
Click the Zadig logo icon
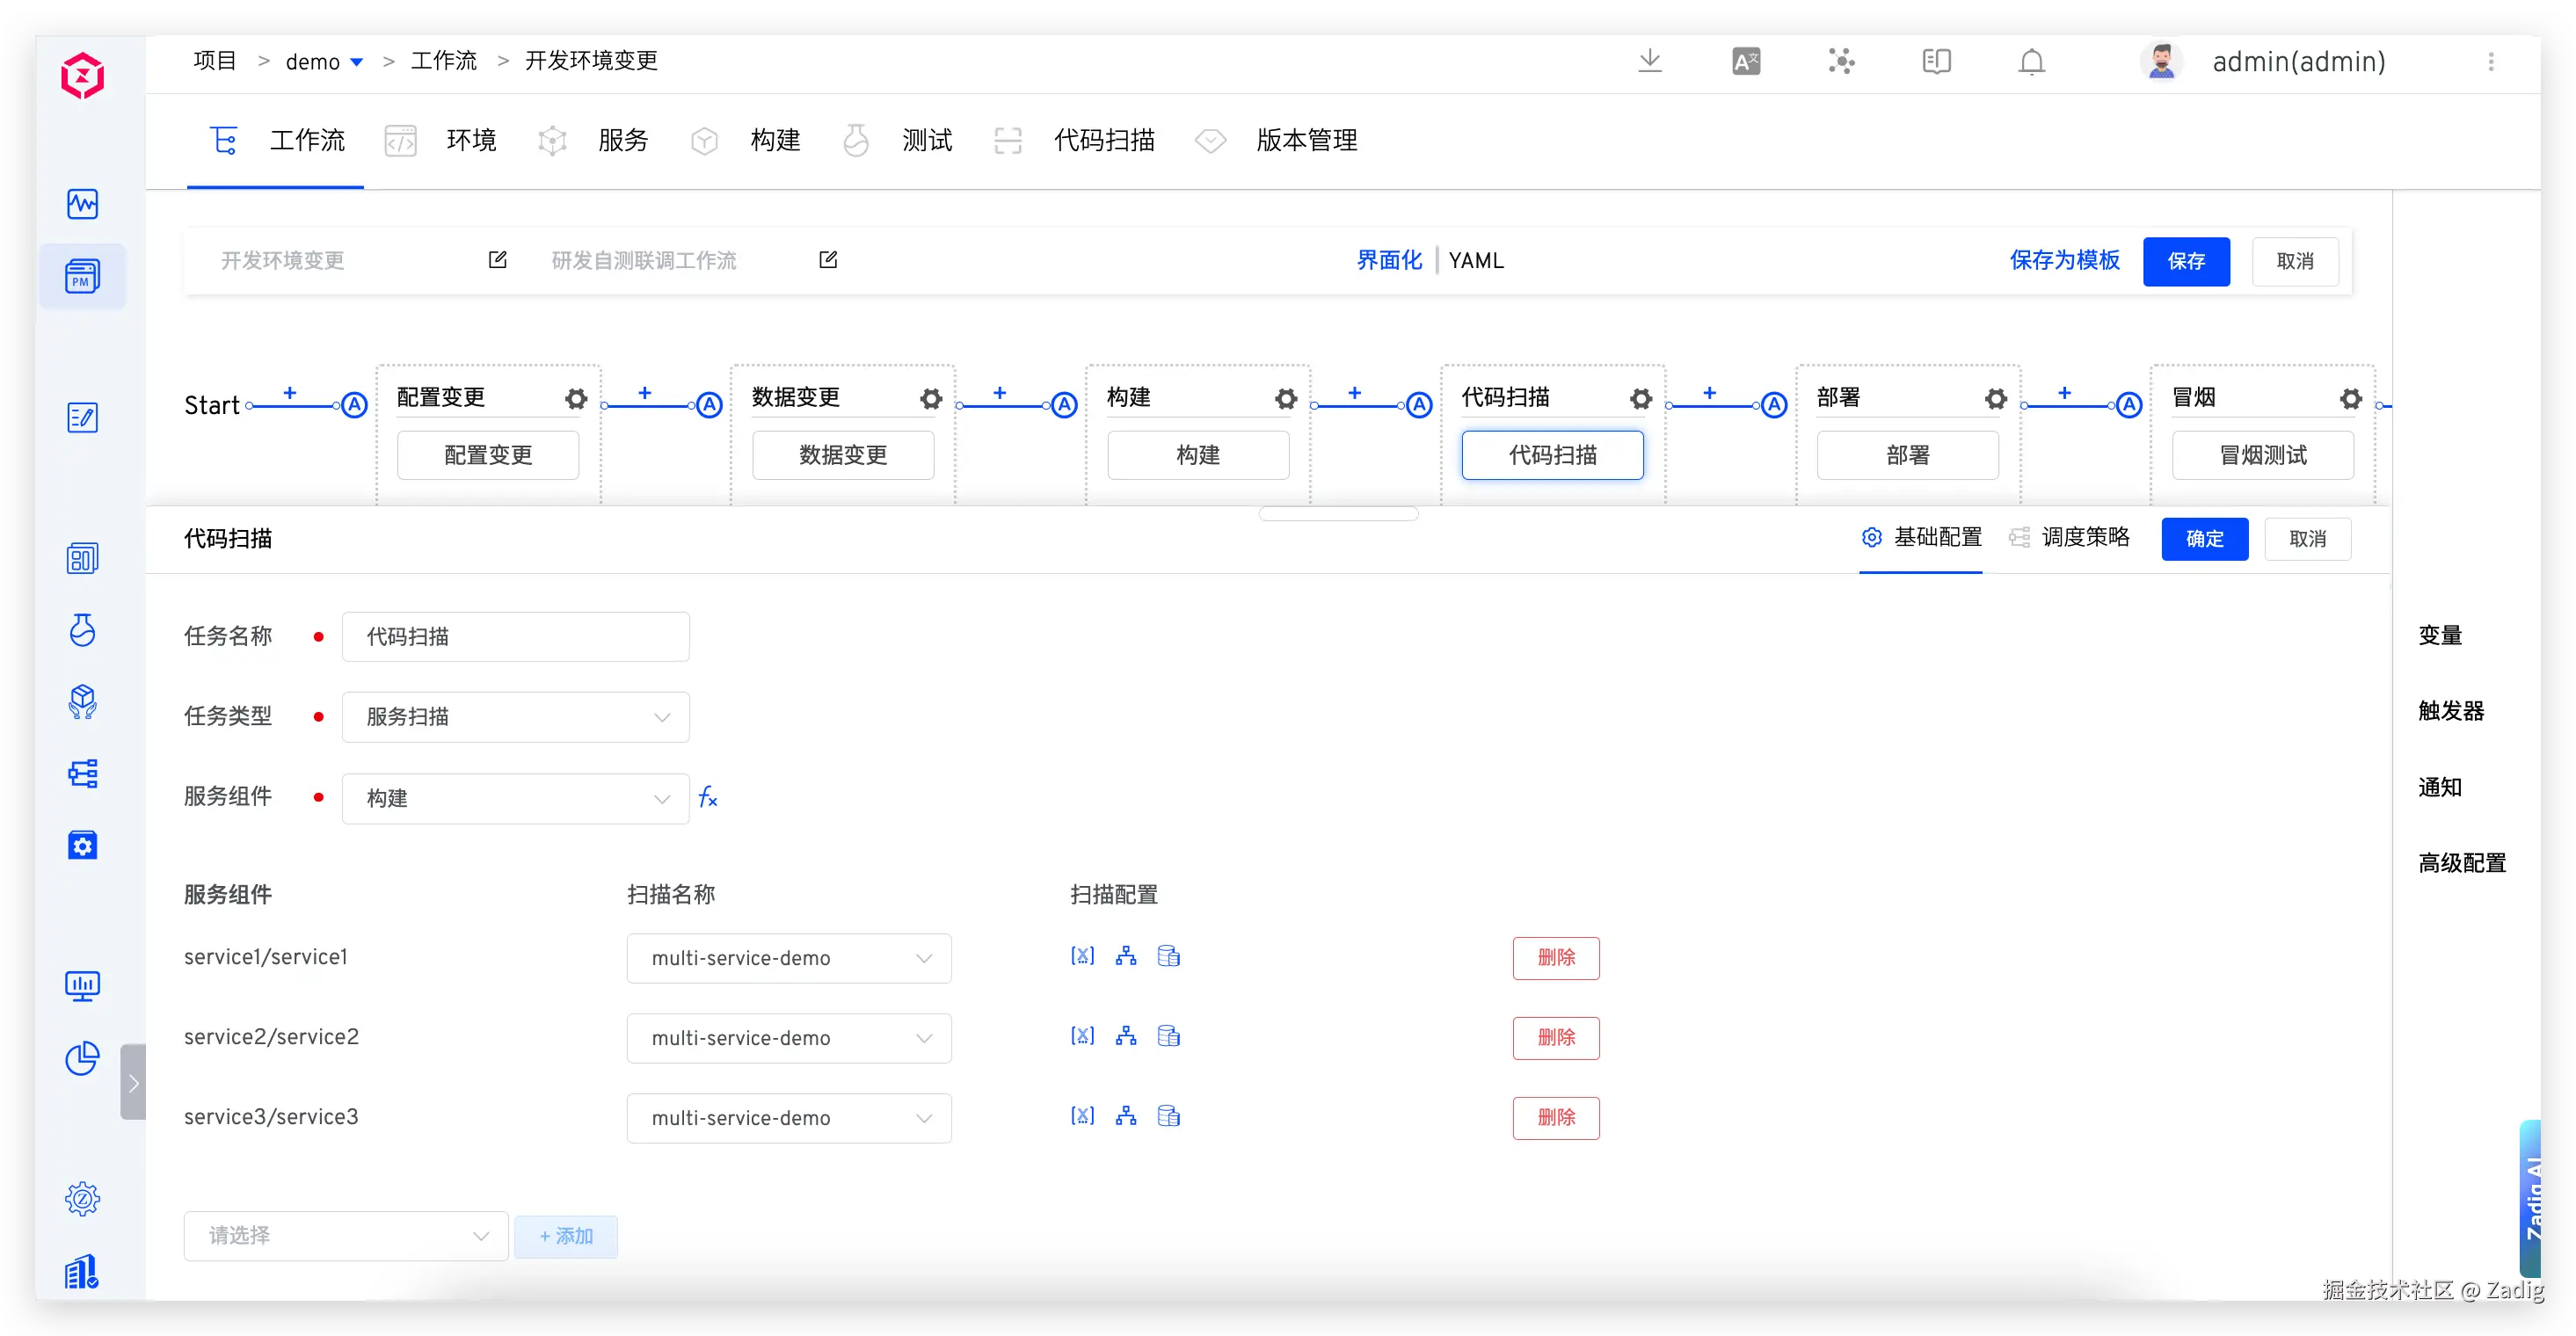pyautogui.click(x=82, y=75)
